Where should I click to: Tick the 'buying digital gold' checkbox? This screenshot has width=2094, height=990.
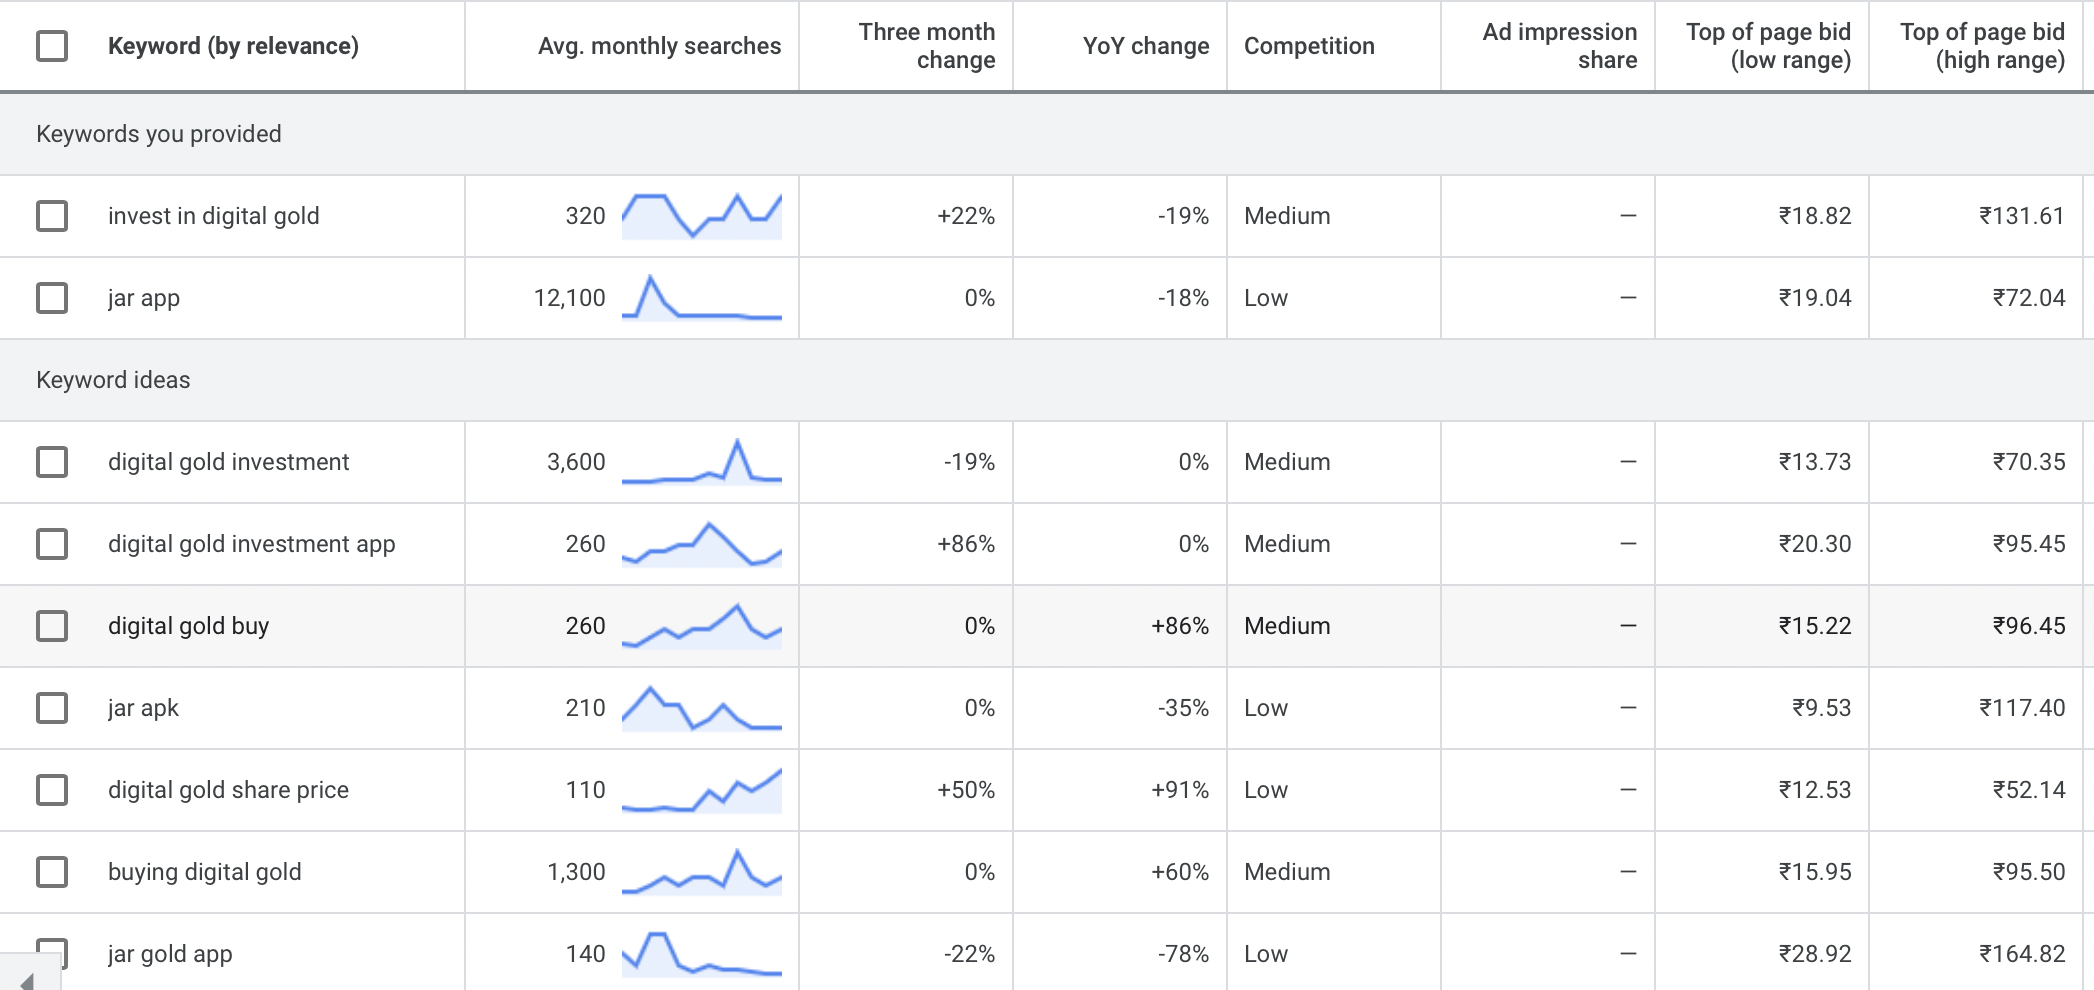click(x=52, y=872)
